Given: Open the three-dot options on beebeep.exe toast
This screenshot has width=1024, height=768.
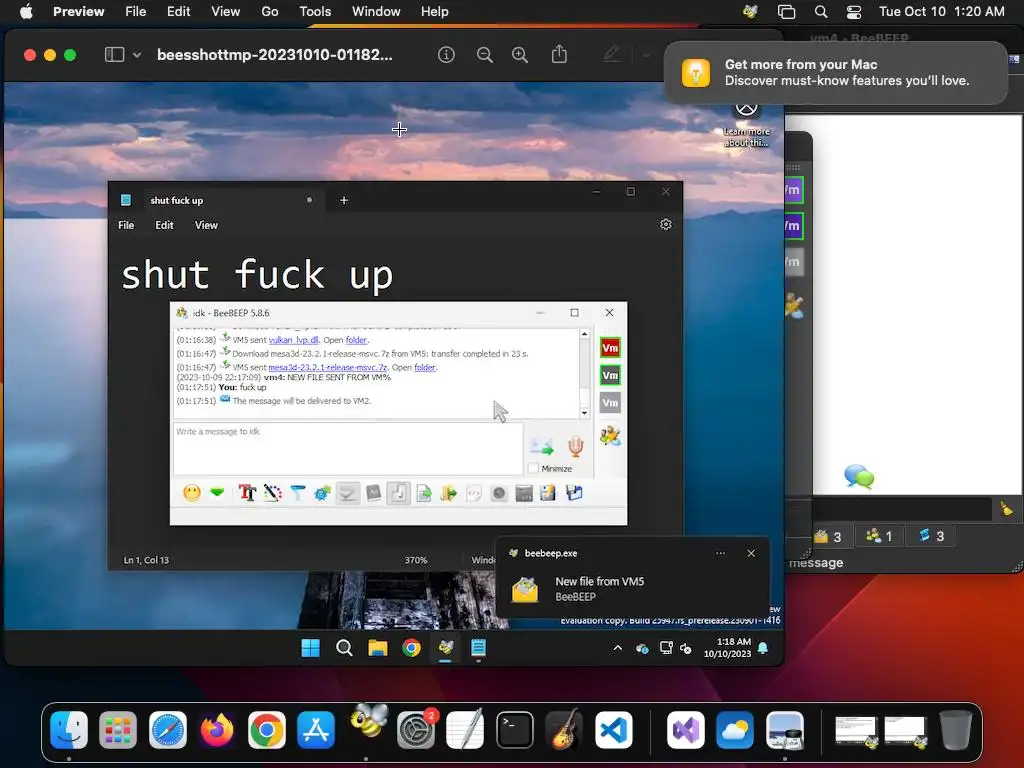Looking at the screenshot, I should click(x=720, y=553).
